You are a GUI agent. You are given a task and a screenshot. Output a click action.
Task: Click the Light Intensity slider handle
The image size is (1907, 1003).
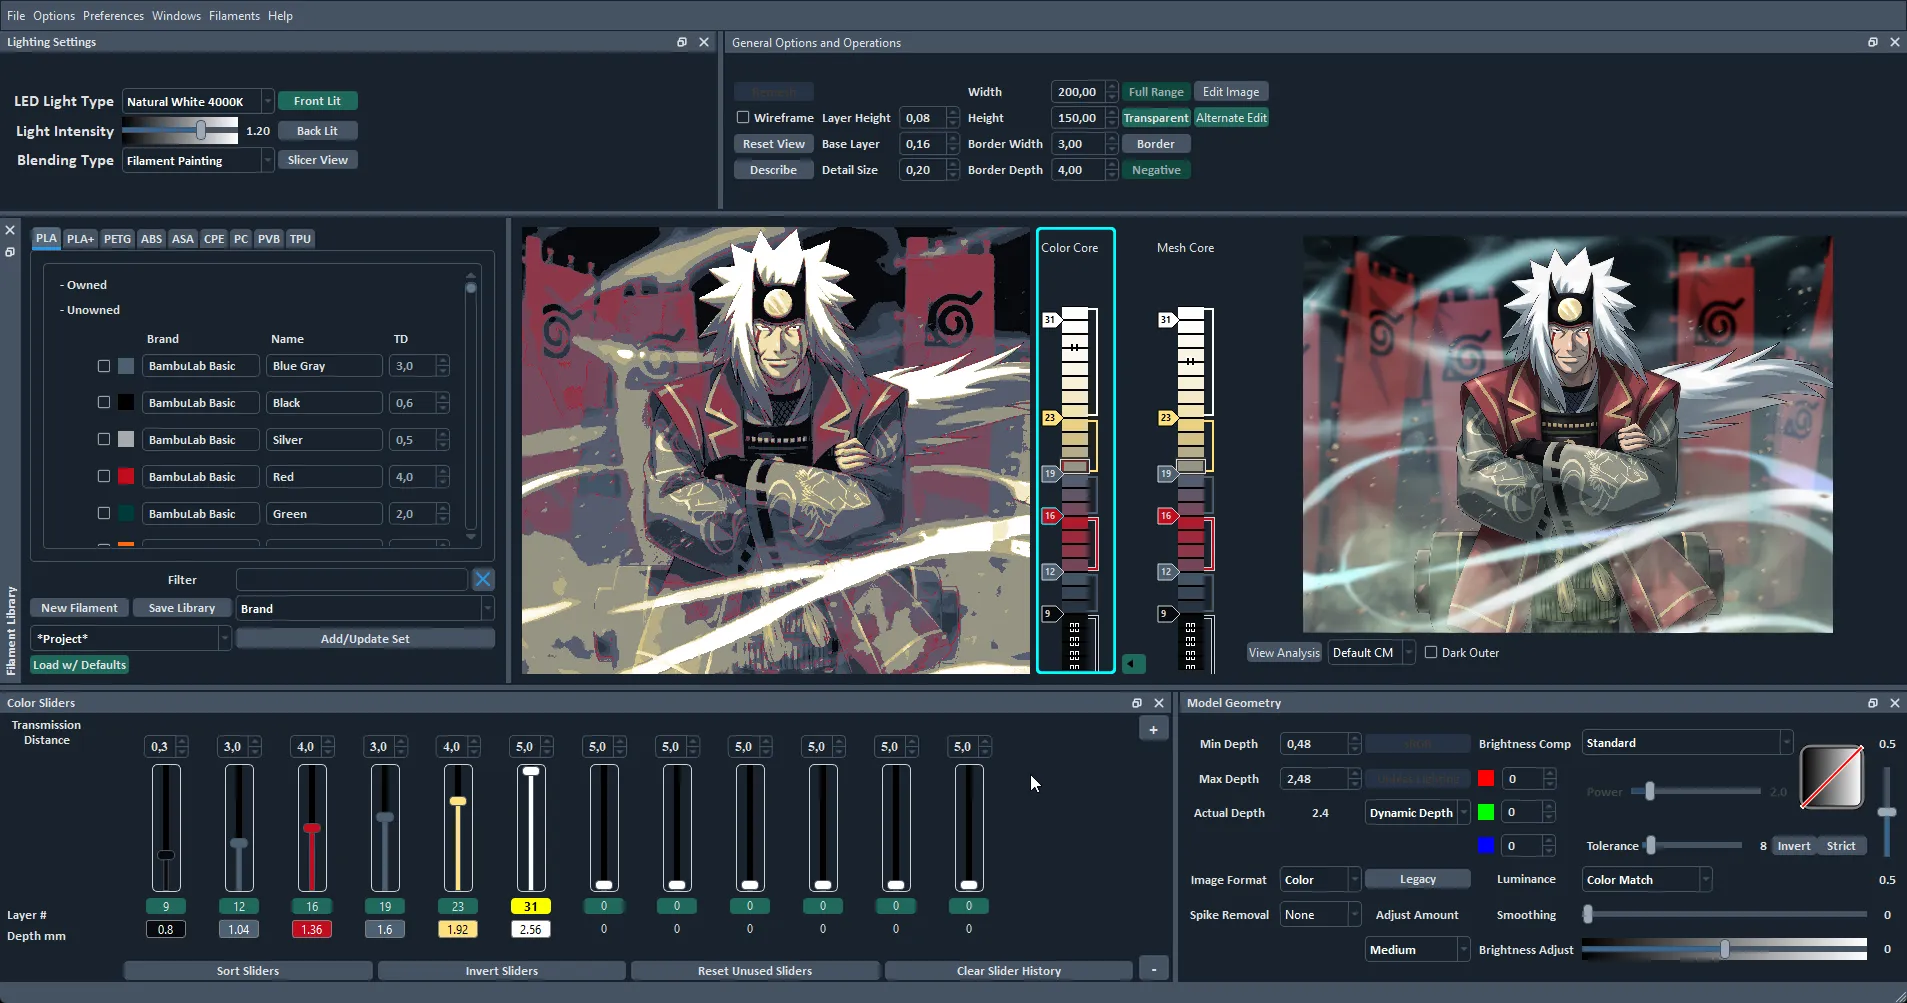(201, 130)
